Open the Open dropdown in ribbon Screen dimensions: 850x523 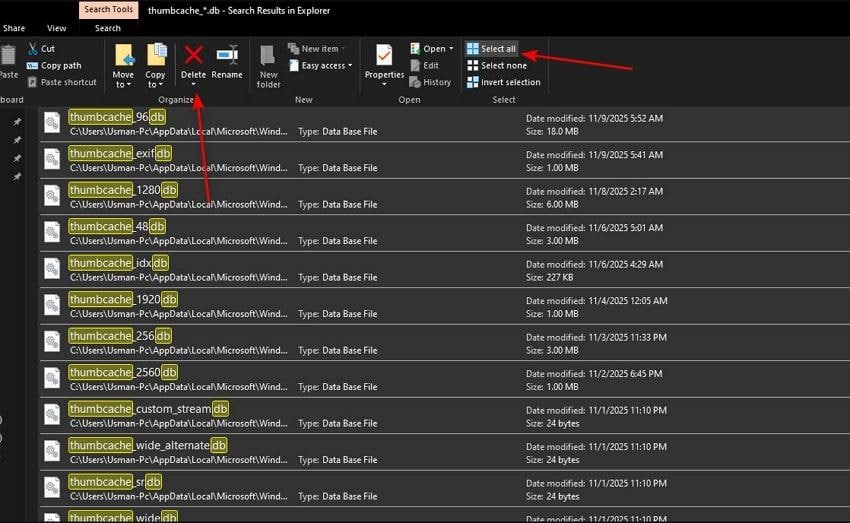(x=432, y=49)
